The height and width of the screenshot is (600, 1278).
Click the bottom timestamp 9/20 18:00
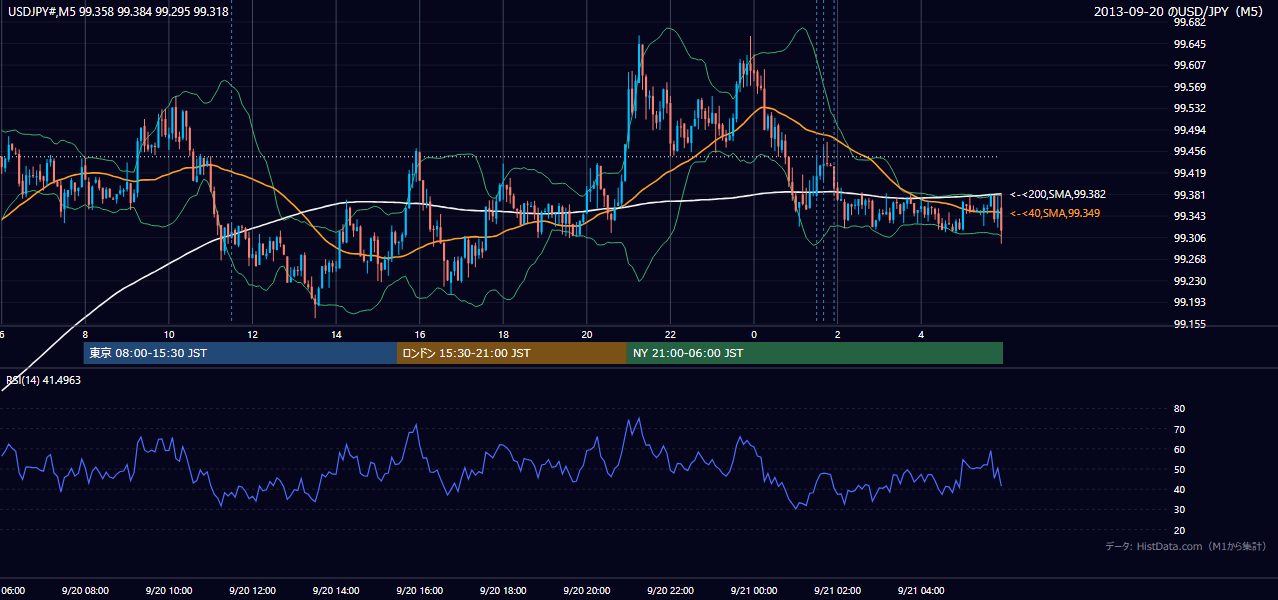(x=503, y=591)
